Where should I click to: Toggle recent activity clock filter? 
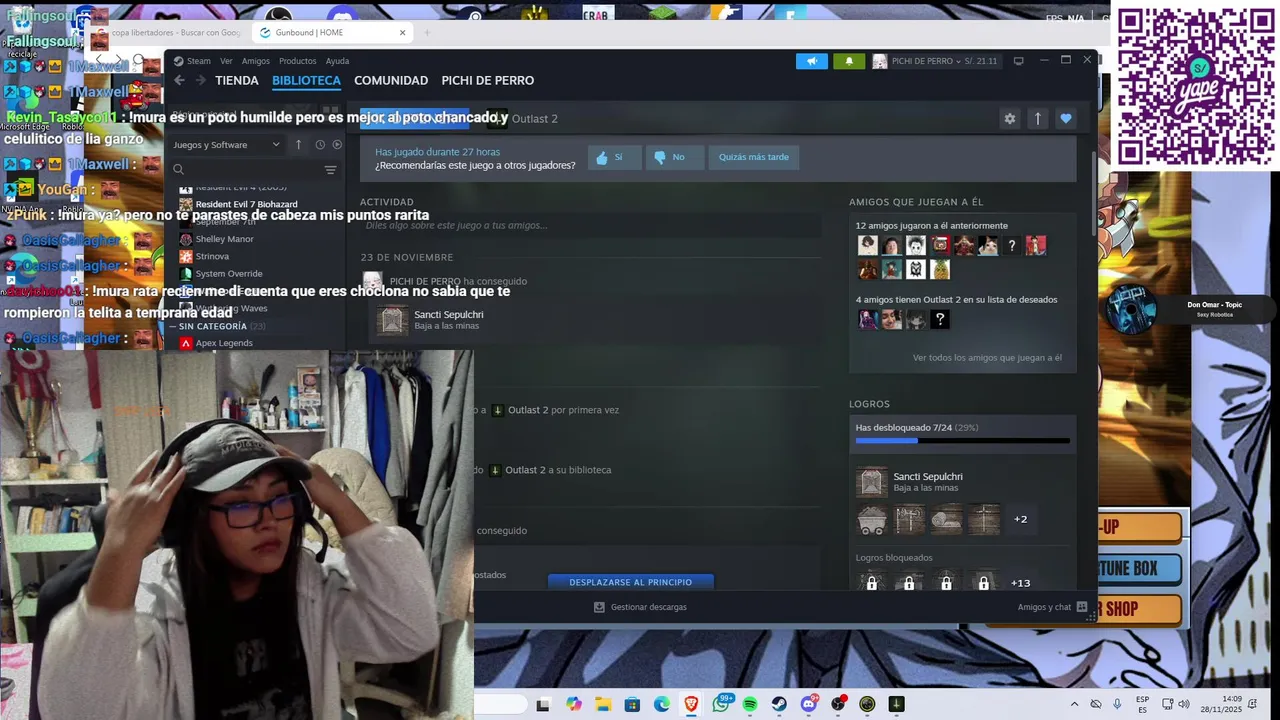click(320, 145)
